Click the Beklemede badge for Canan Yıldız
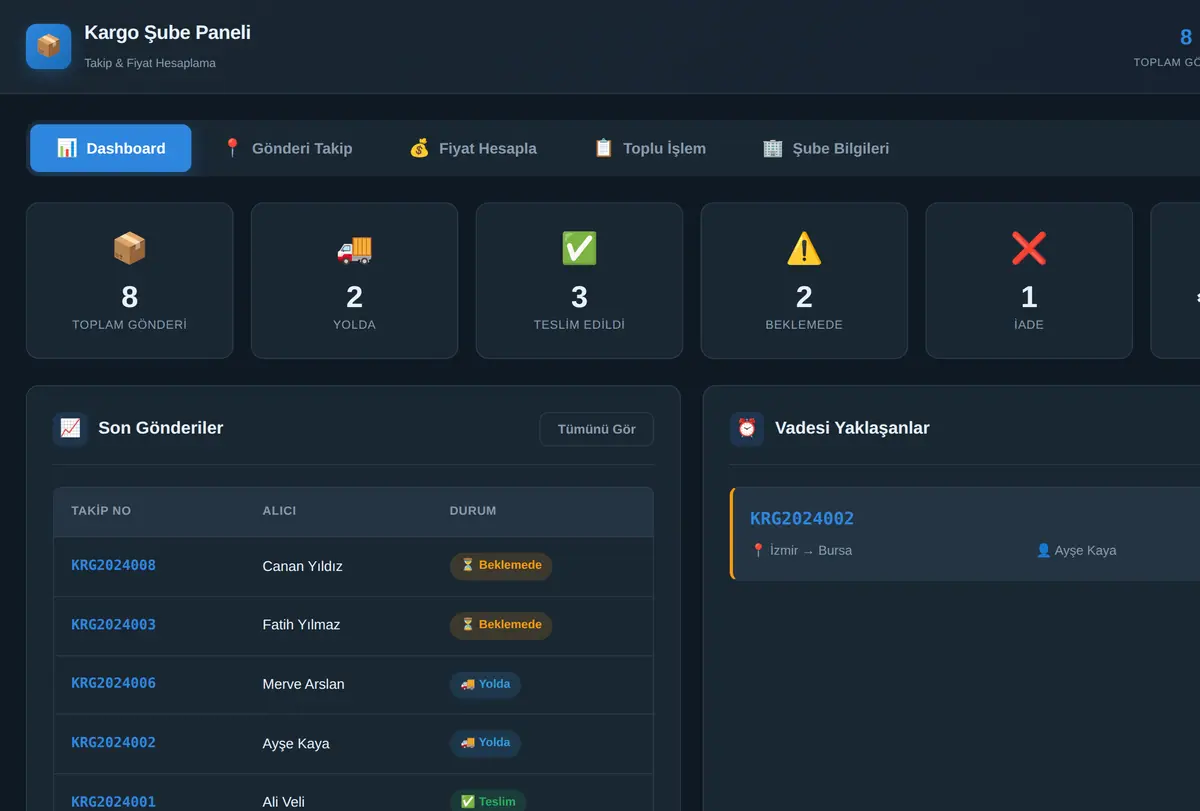1200x811 pixels. point(501,566)
